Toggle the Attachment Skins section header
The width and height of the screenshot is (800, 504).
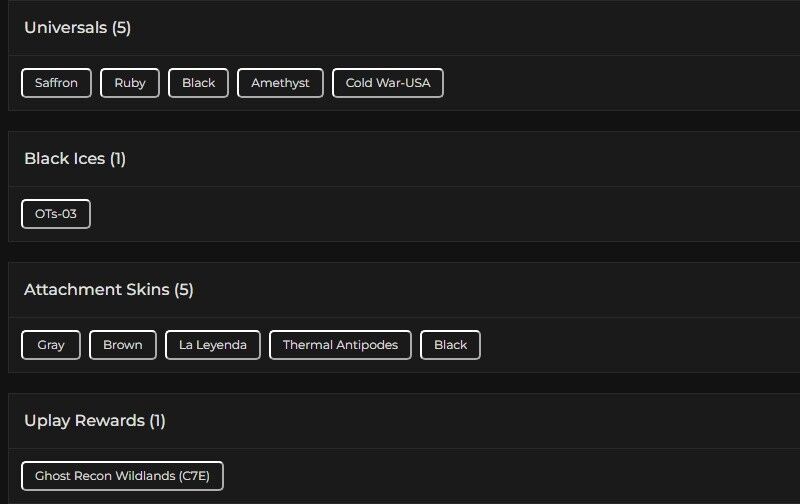[96, 290]
